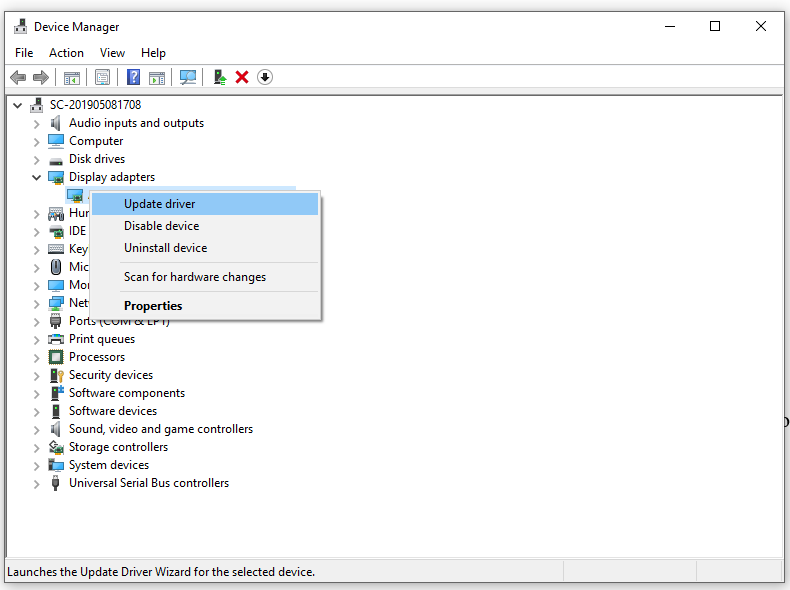Screen dimensions: 790x590
Task: Expand Audio inputs and outputs chevron
Action: 36,124
